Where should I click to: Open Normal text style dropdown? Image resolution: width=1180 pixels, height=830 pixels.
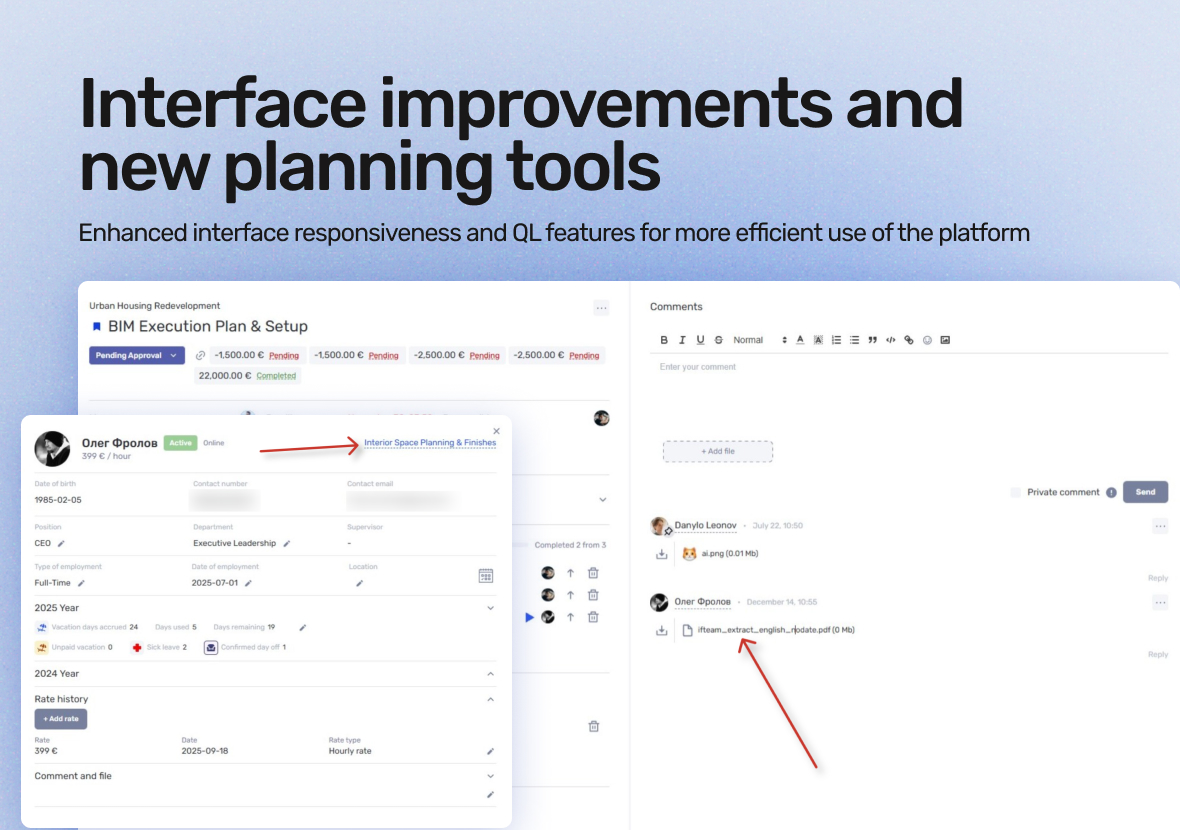pyautogui.click(x=759, y=340)
